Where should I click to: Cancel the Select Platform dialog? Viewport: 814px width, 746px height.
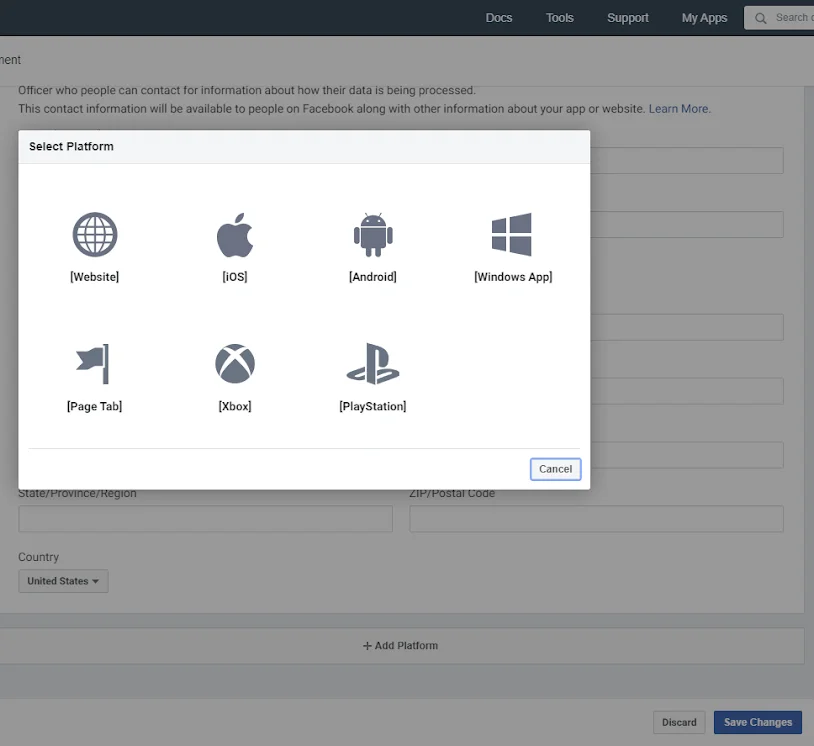tap(555, 469)
